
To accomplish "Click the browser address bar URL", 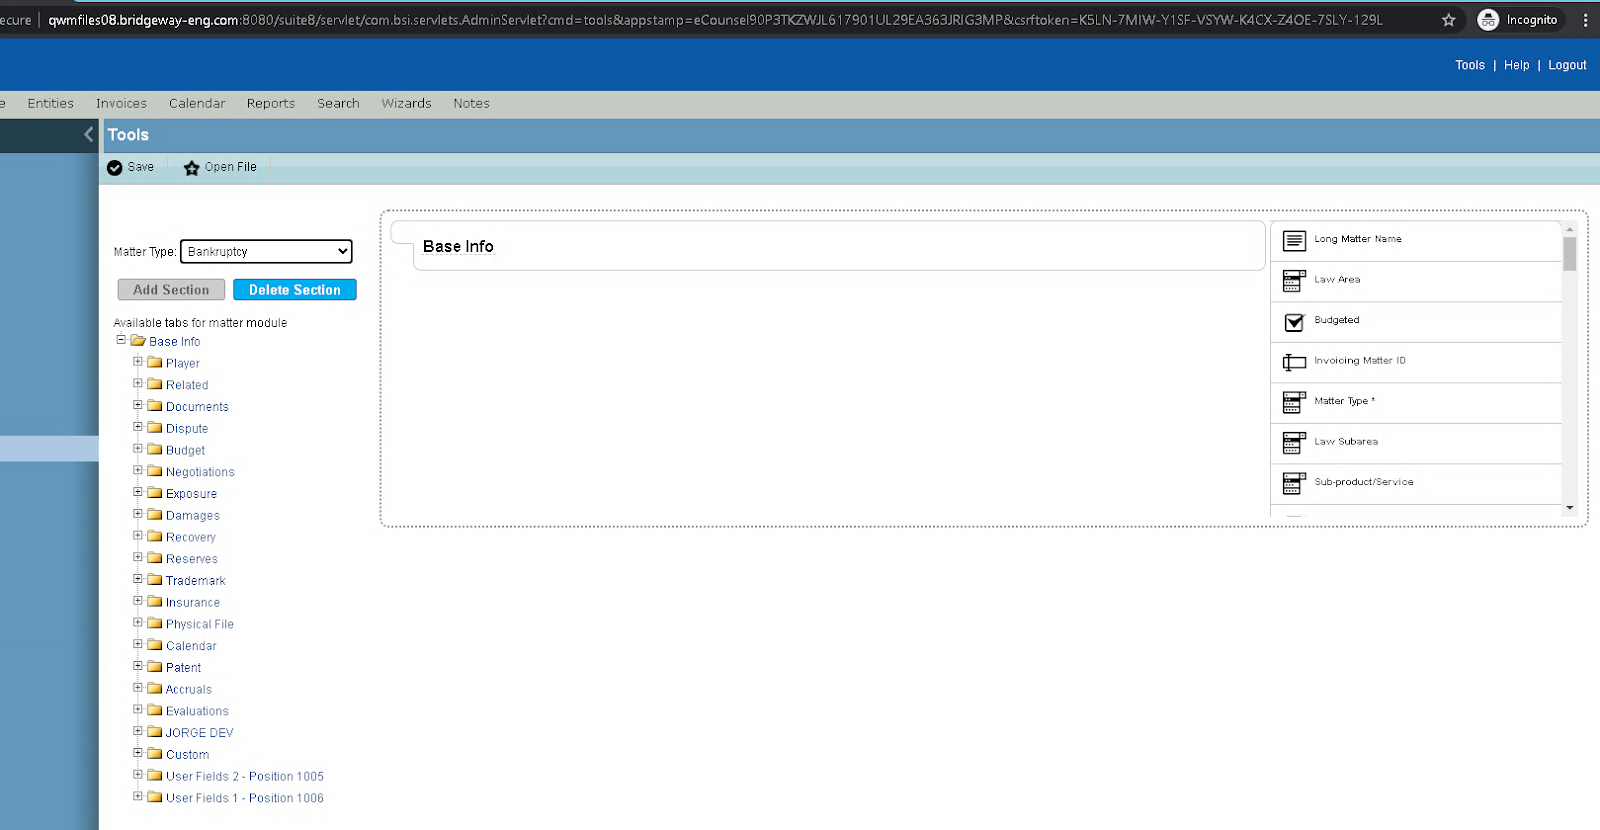I will (x=715, y=20).
